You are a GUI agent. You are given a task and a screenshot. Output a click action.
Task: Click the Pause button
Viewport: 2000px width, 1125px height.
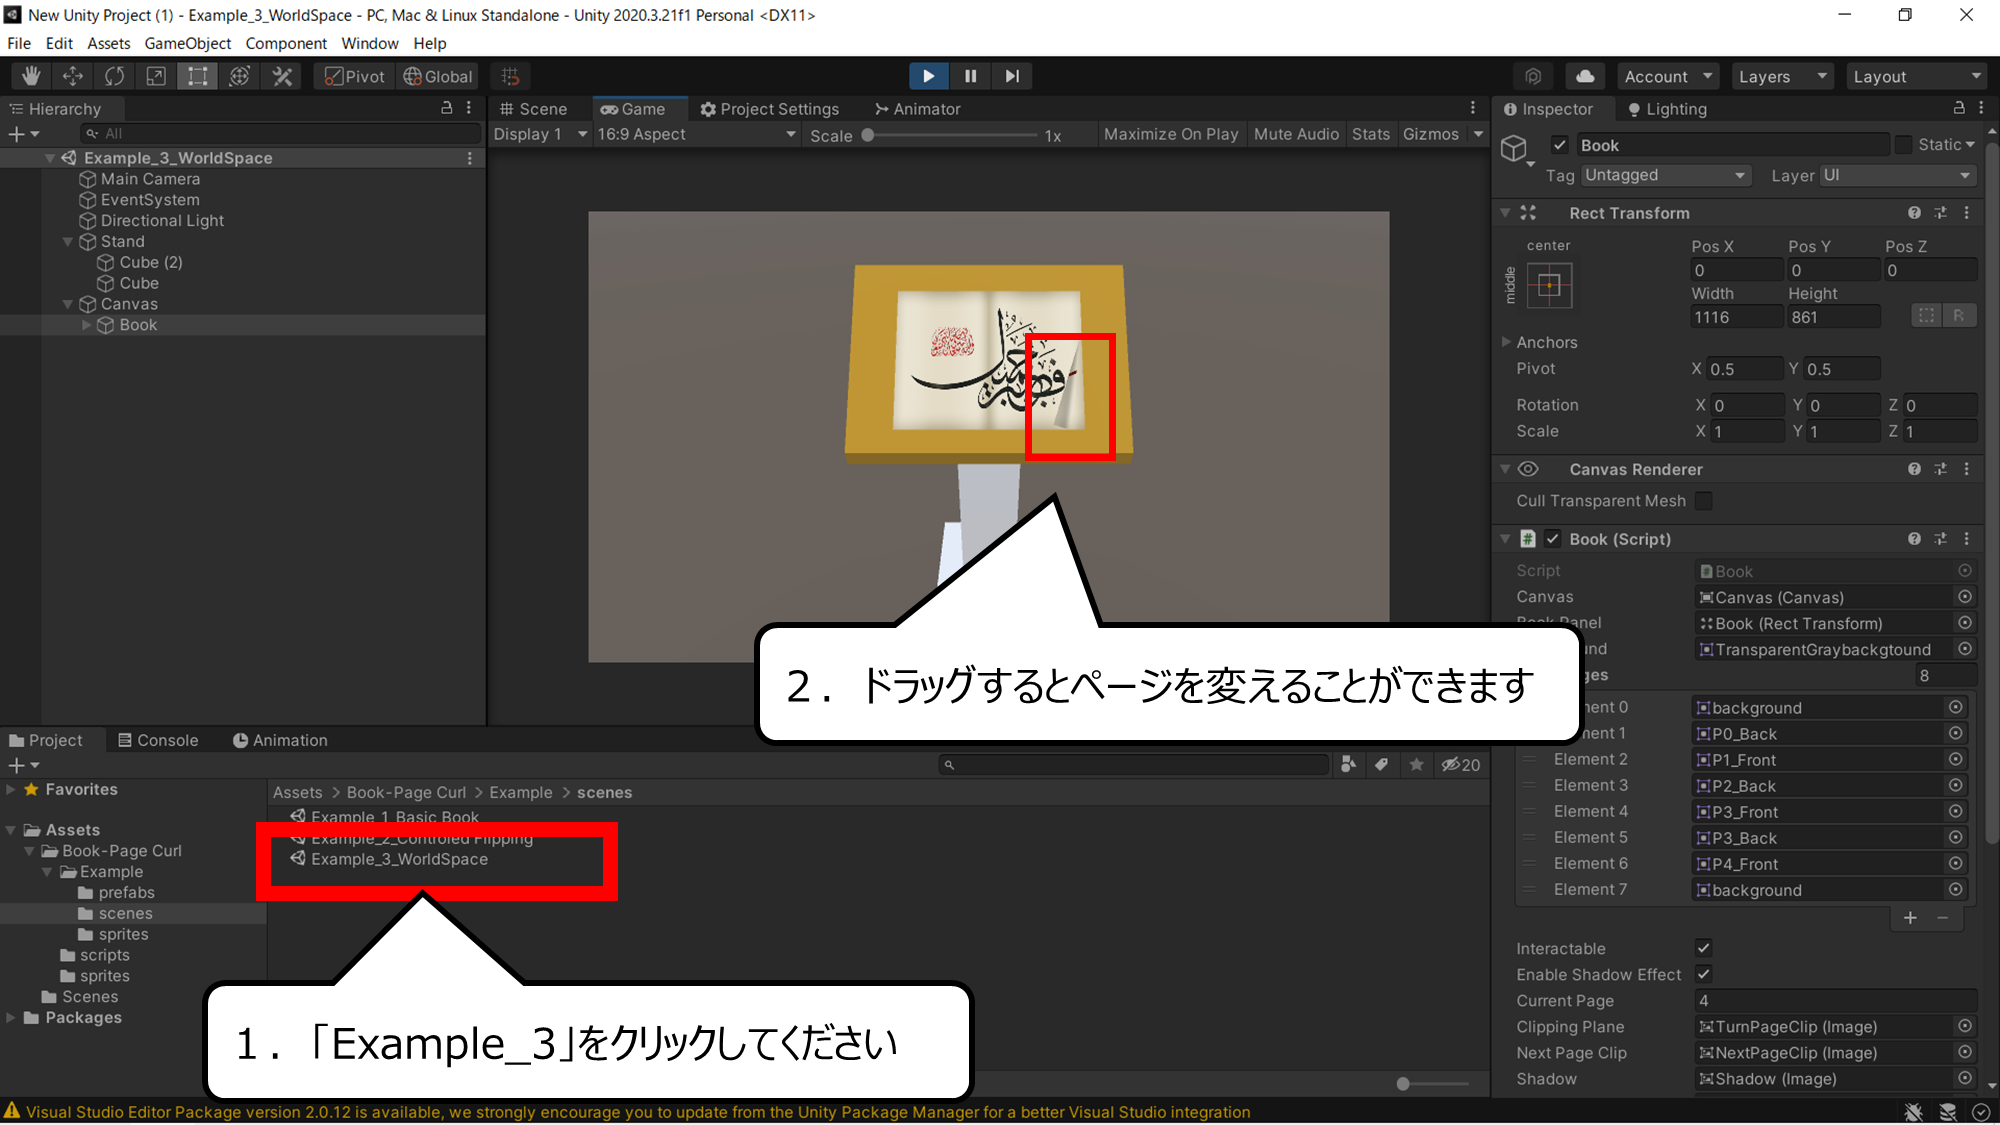click(970, 76)
